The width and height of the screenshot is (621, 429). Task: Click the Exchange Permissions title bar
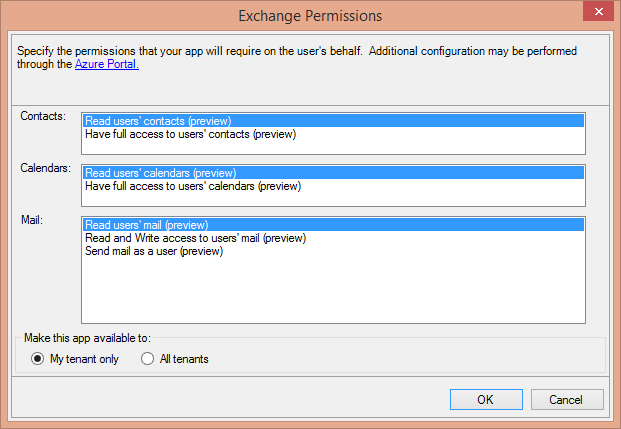pos(310,16)
